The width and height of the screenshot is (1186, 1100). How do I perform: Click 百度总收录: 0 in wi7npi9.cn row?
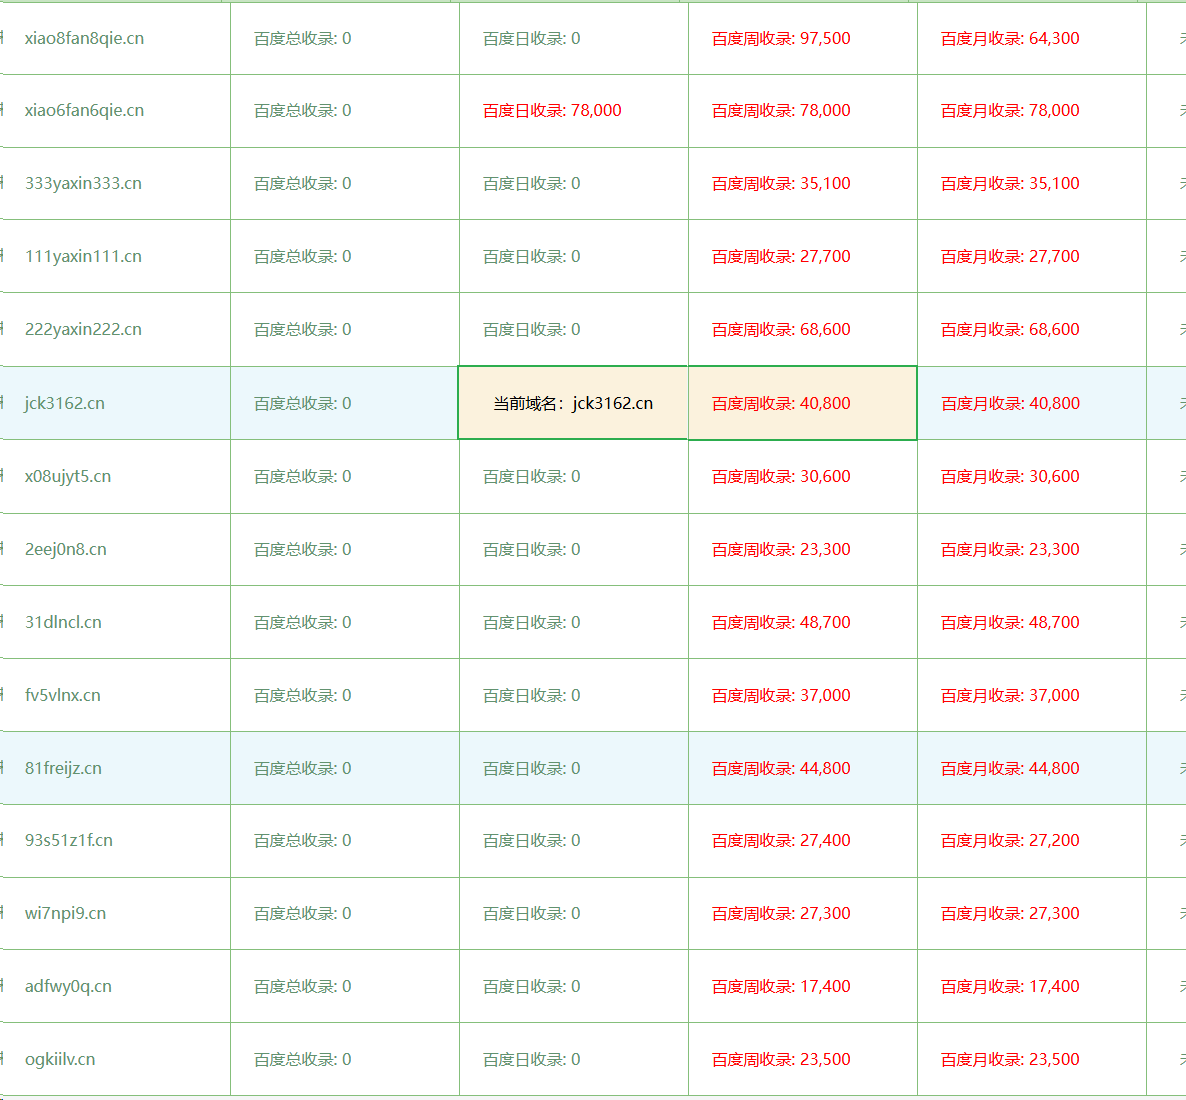303,914
